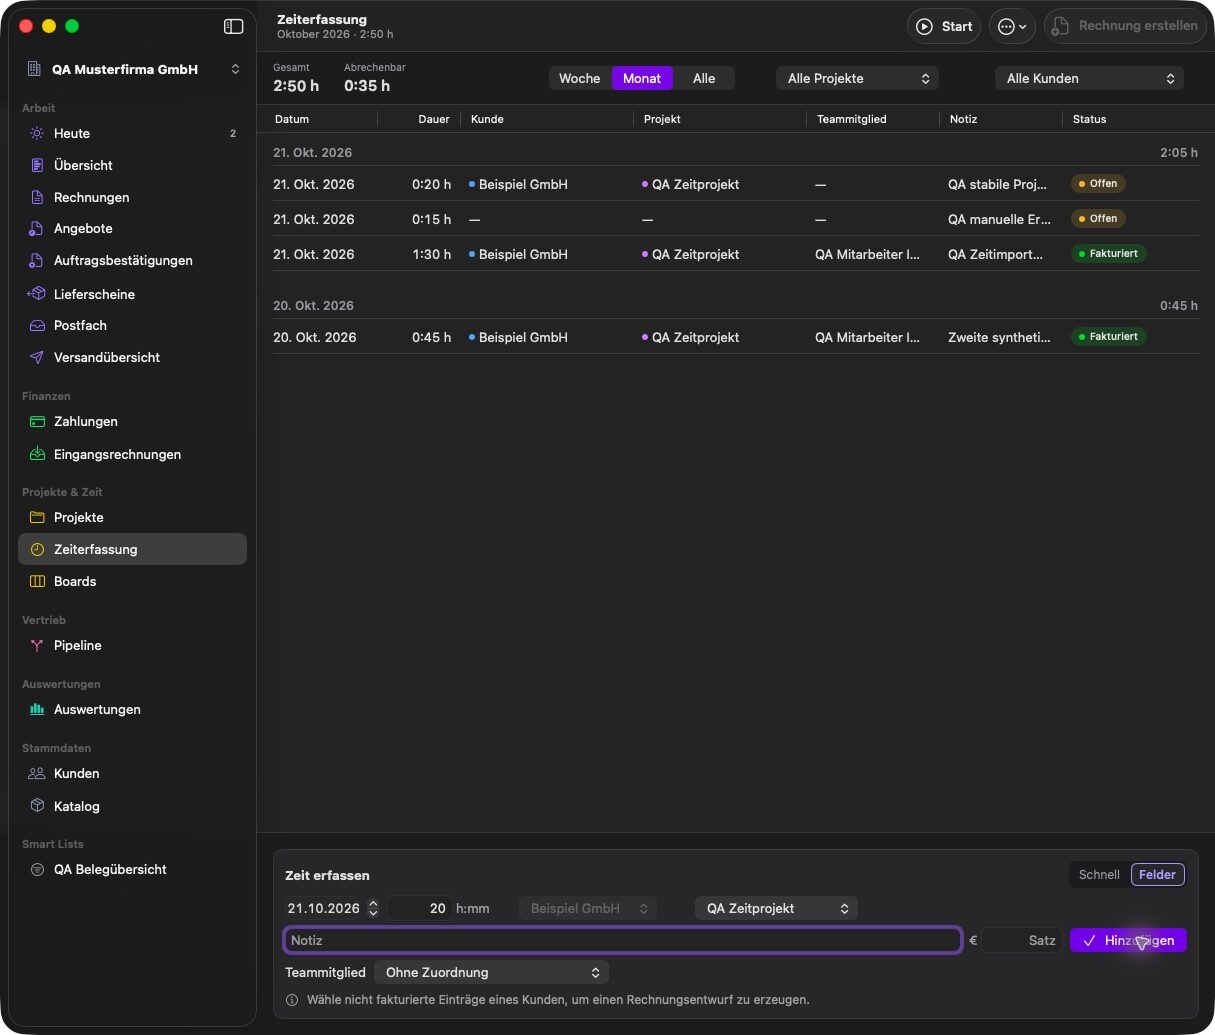1215x1035 pixels.
Task: Click the Versandübersicht paper plane icon
Action: coord(37,357)
